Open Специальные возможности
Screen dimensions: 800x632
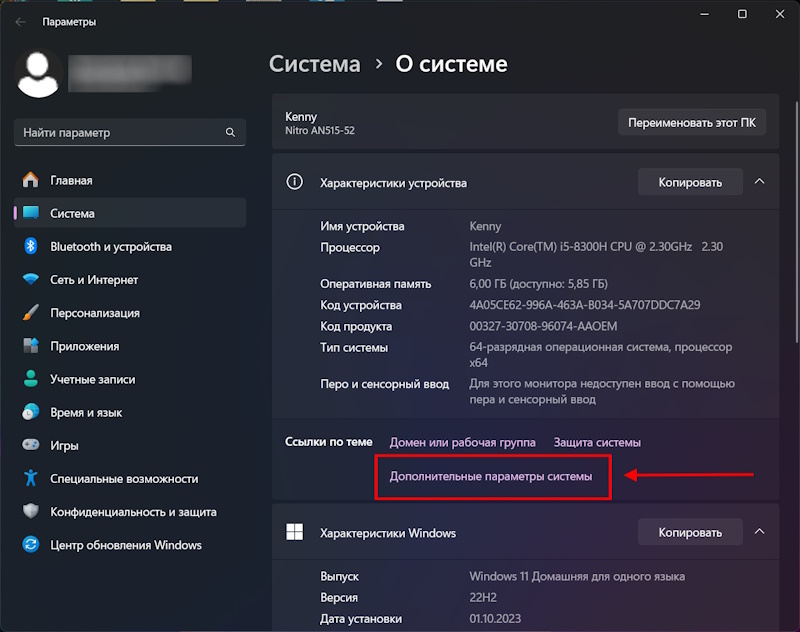point(130,478)
